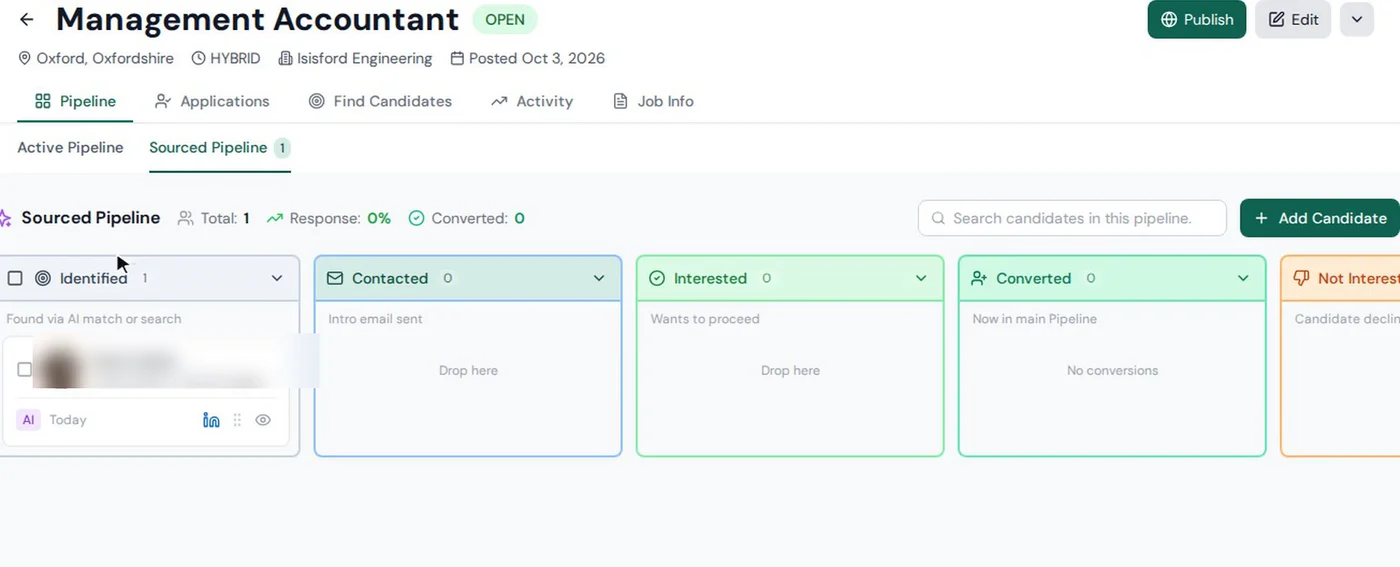Click the Isisford Engineering text
Screen dimensions: 1400x567
pyautogui.click(x=365, y=59)
